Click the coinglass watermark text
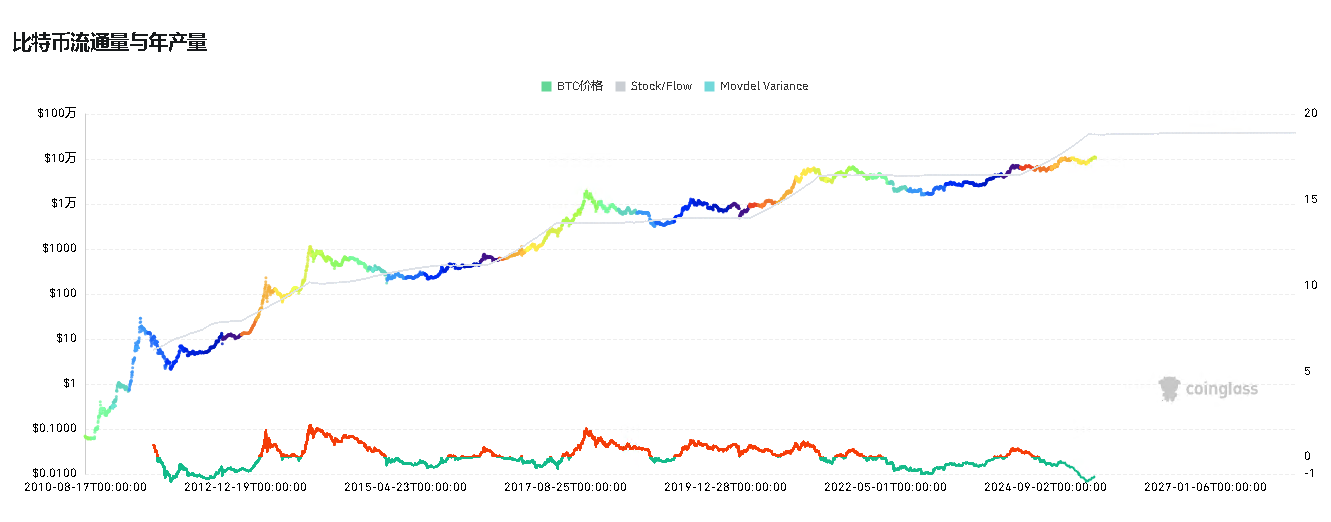Screen dimensions: 1331x522 coord(1221,389)
